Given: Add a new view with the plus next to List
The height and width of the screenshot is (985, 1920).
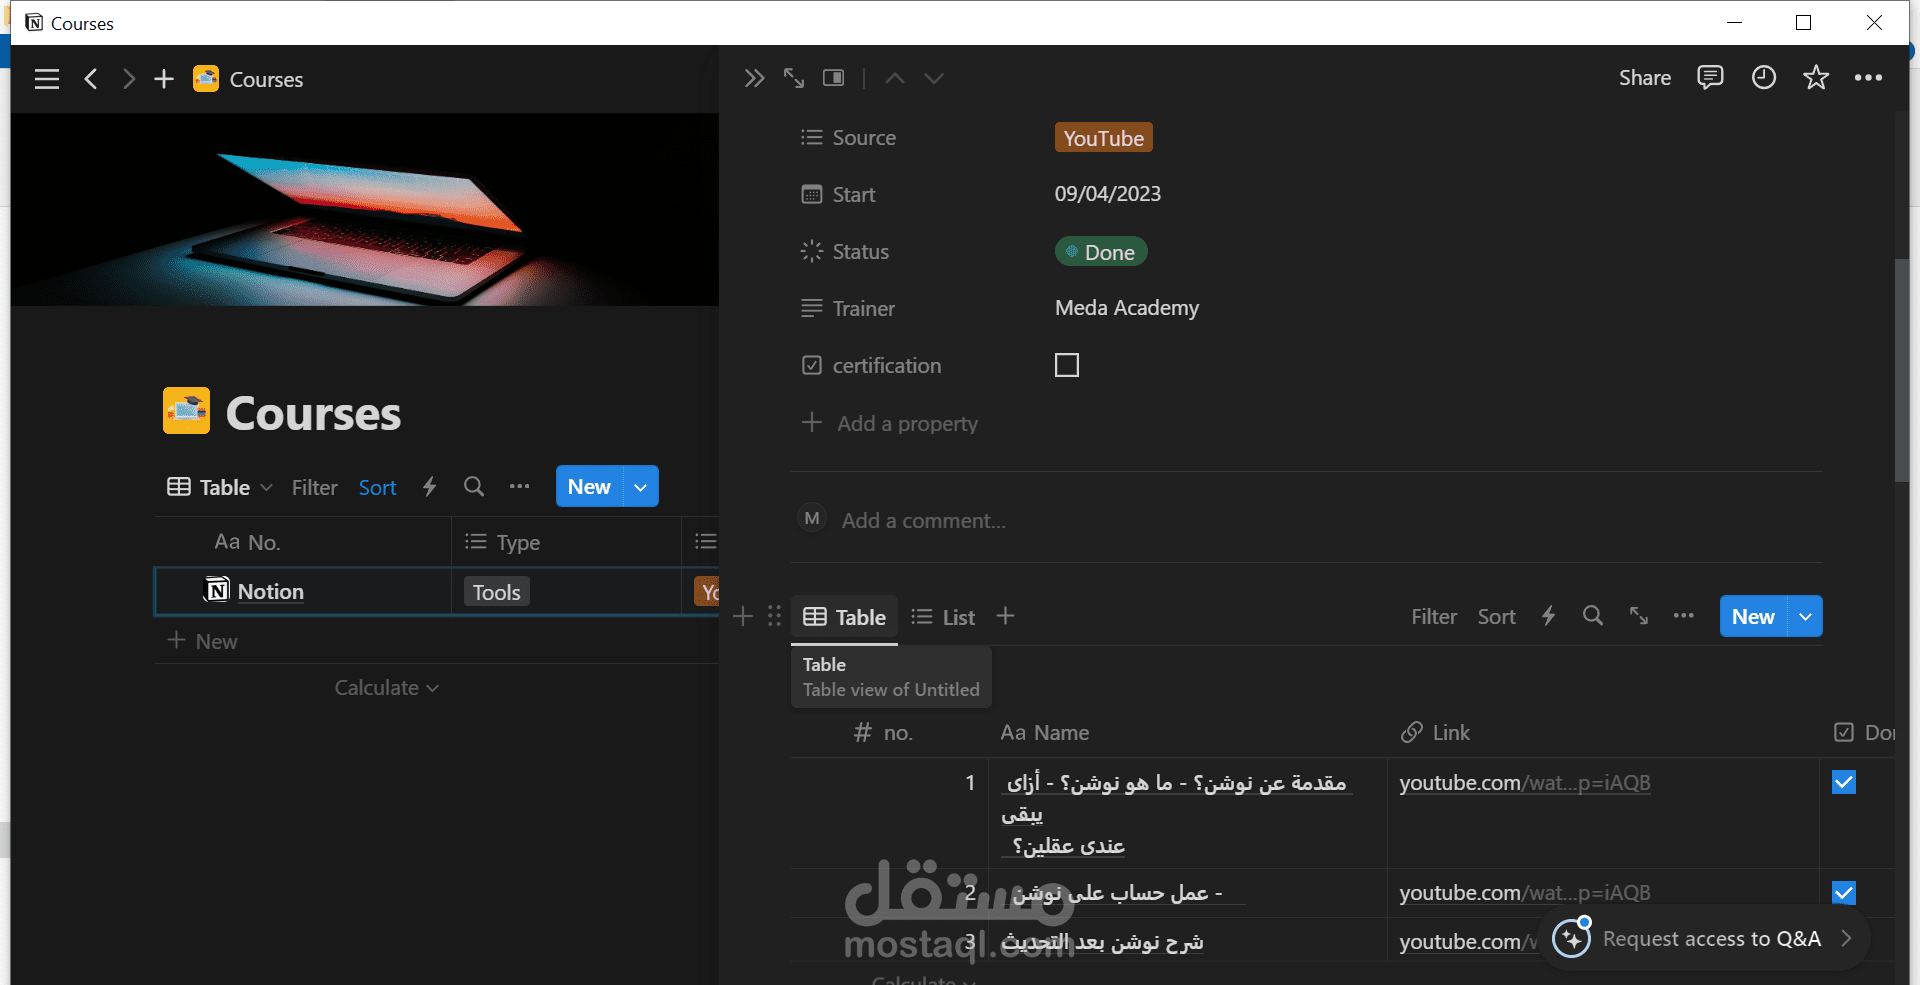Looking at the screenshot, I should coord(1006,616).
